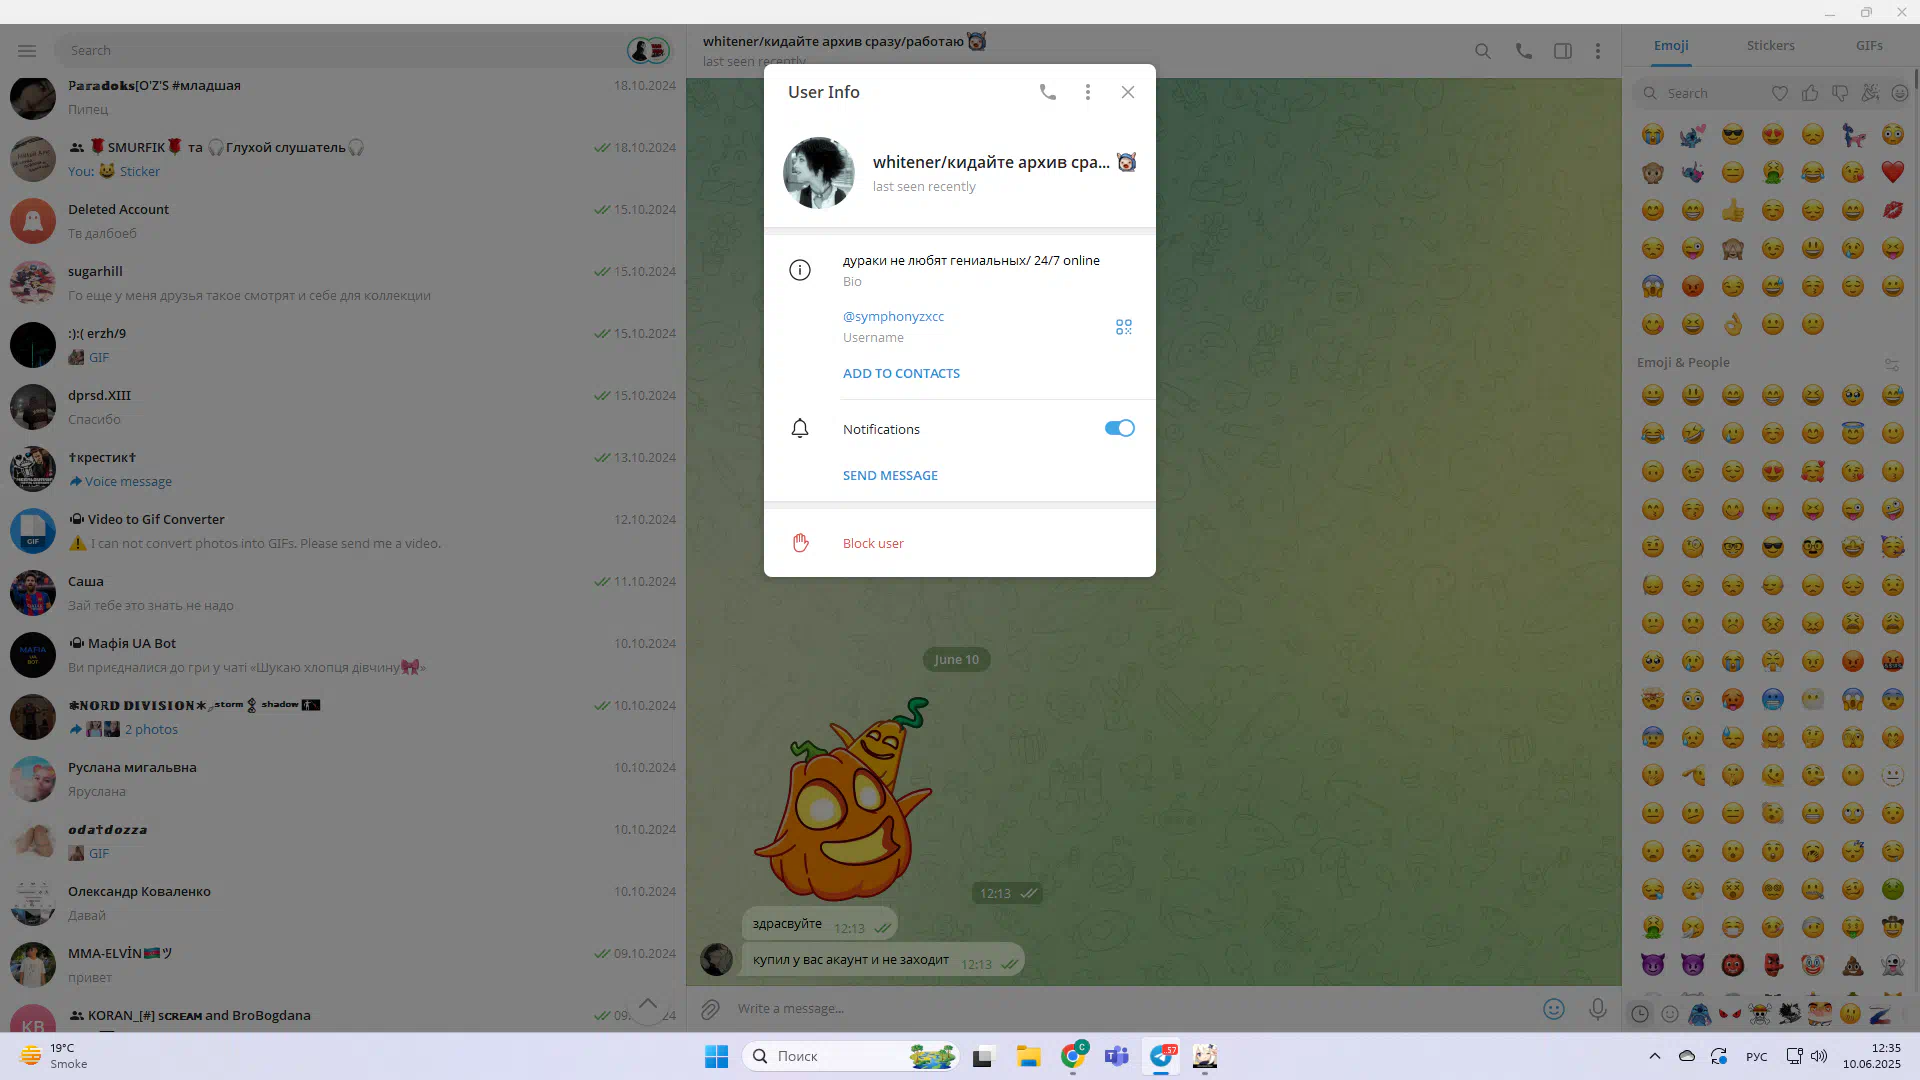The image size is (1920, 1080).
Task: Select party popper category filter
Action: (1870, 93)
